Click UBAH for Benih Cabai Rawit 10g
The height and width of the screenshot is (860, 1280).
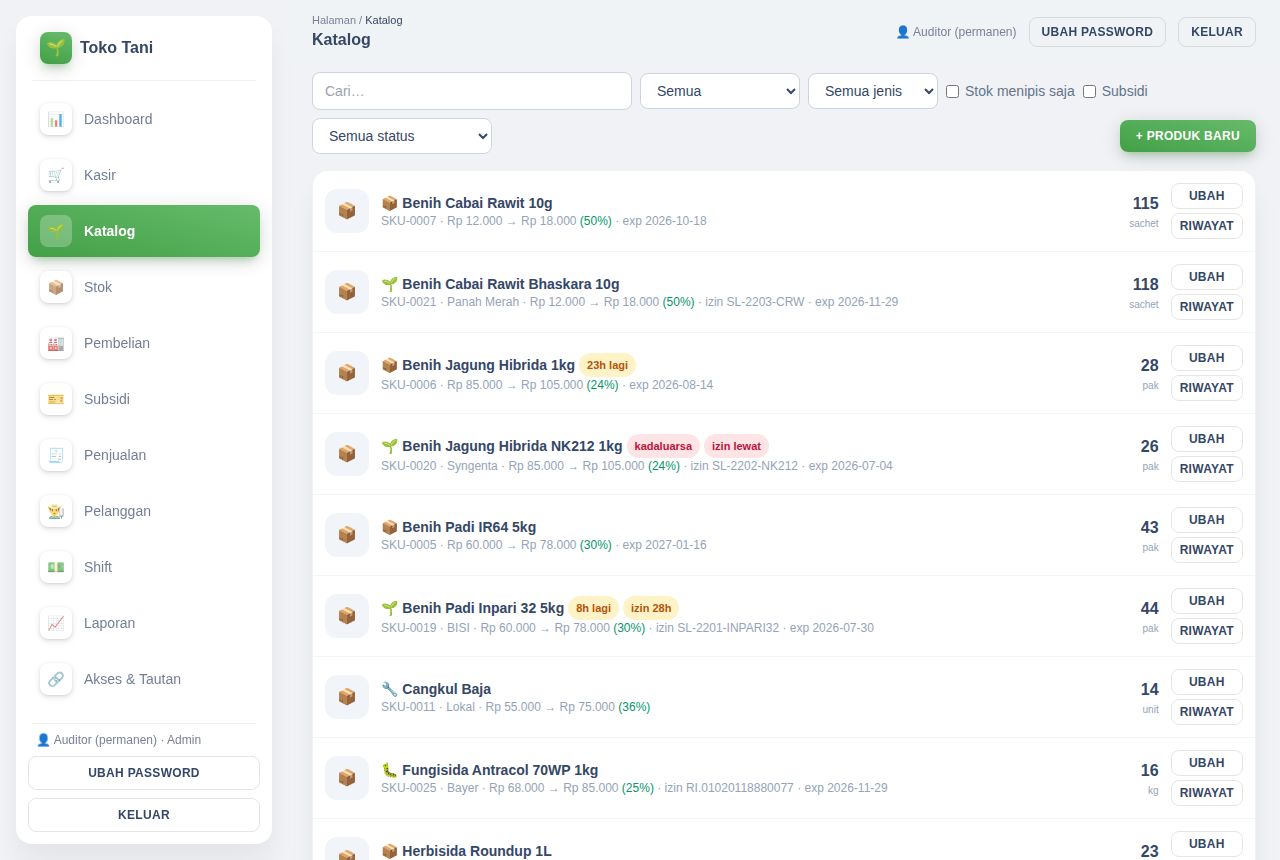coord(1207,196)
